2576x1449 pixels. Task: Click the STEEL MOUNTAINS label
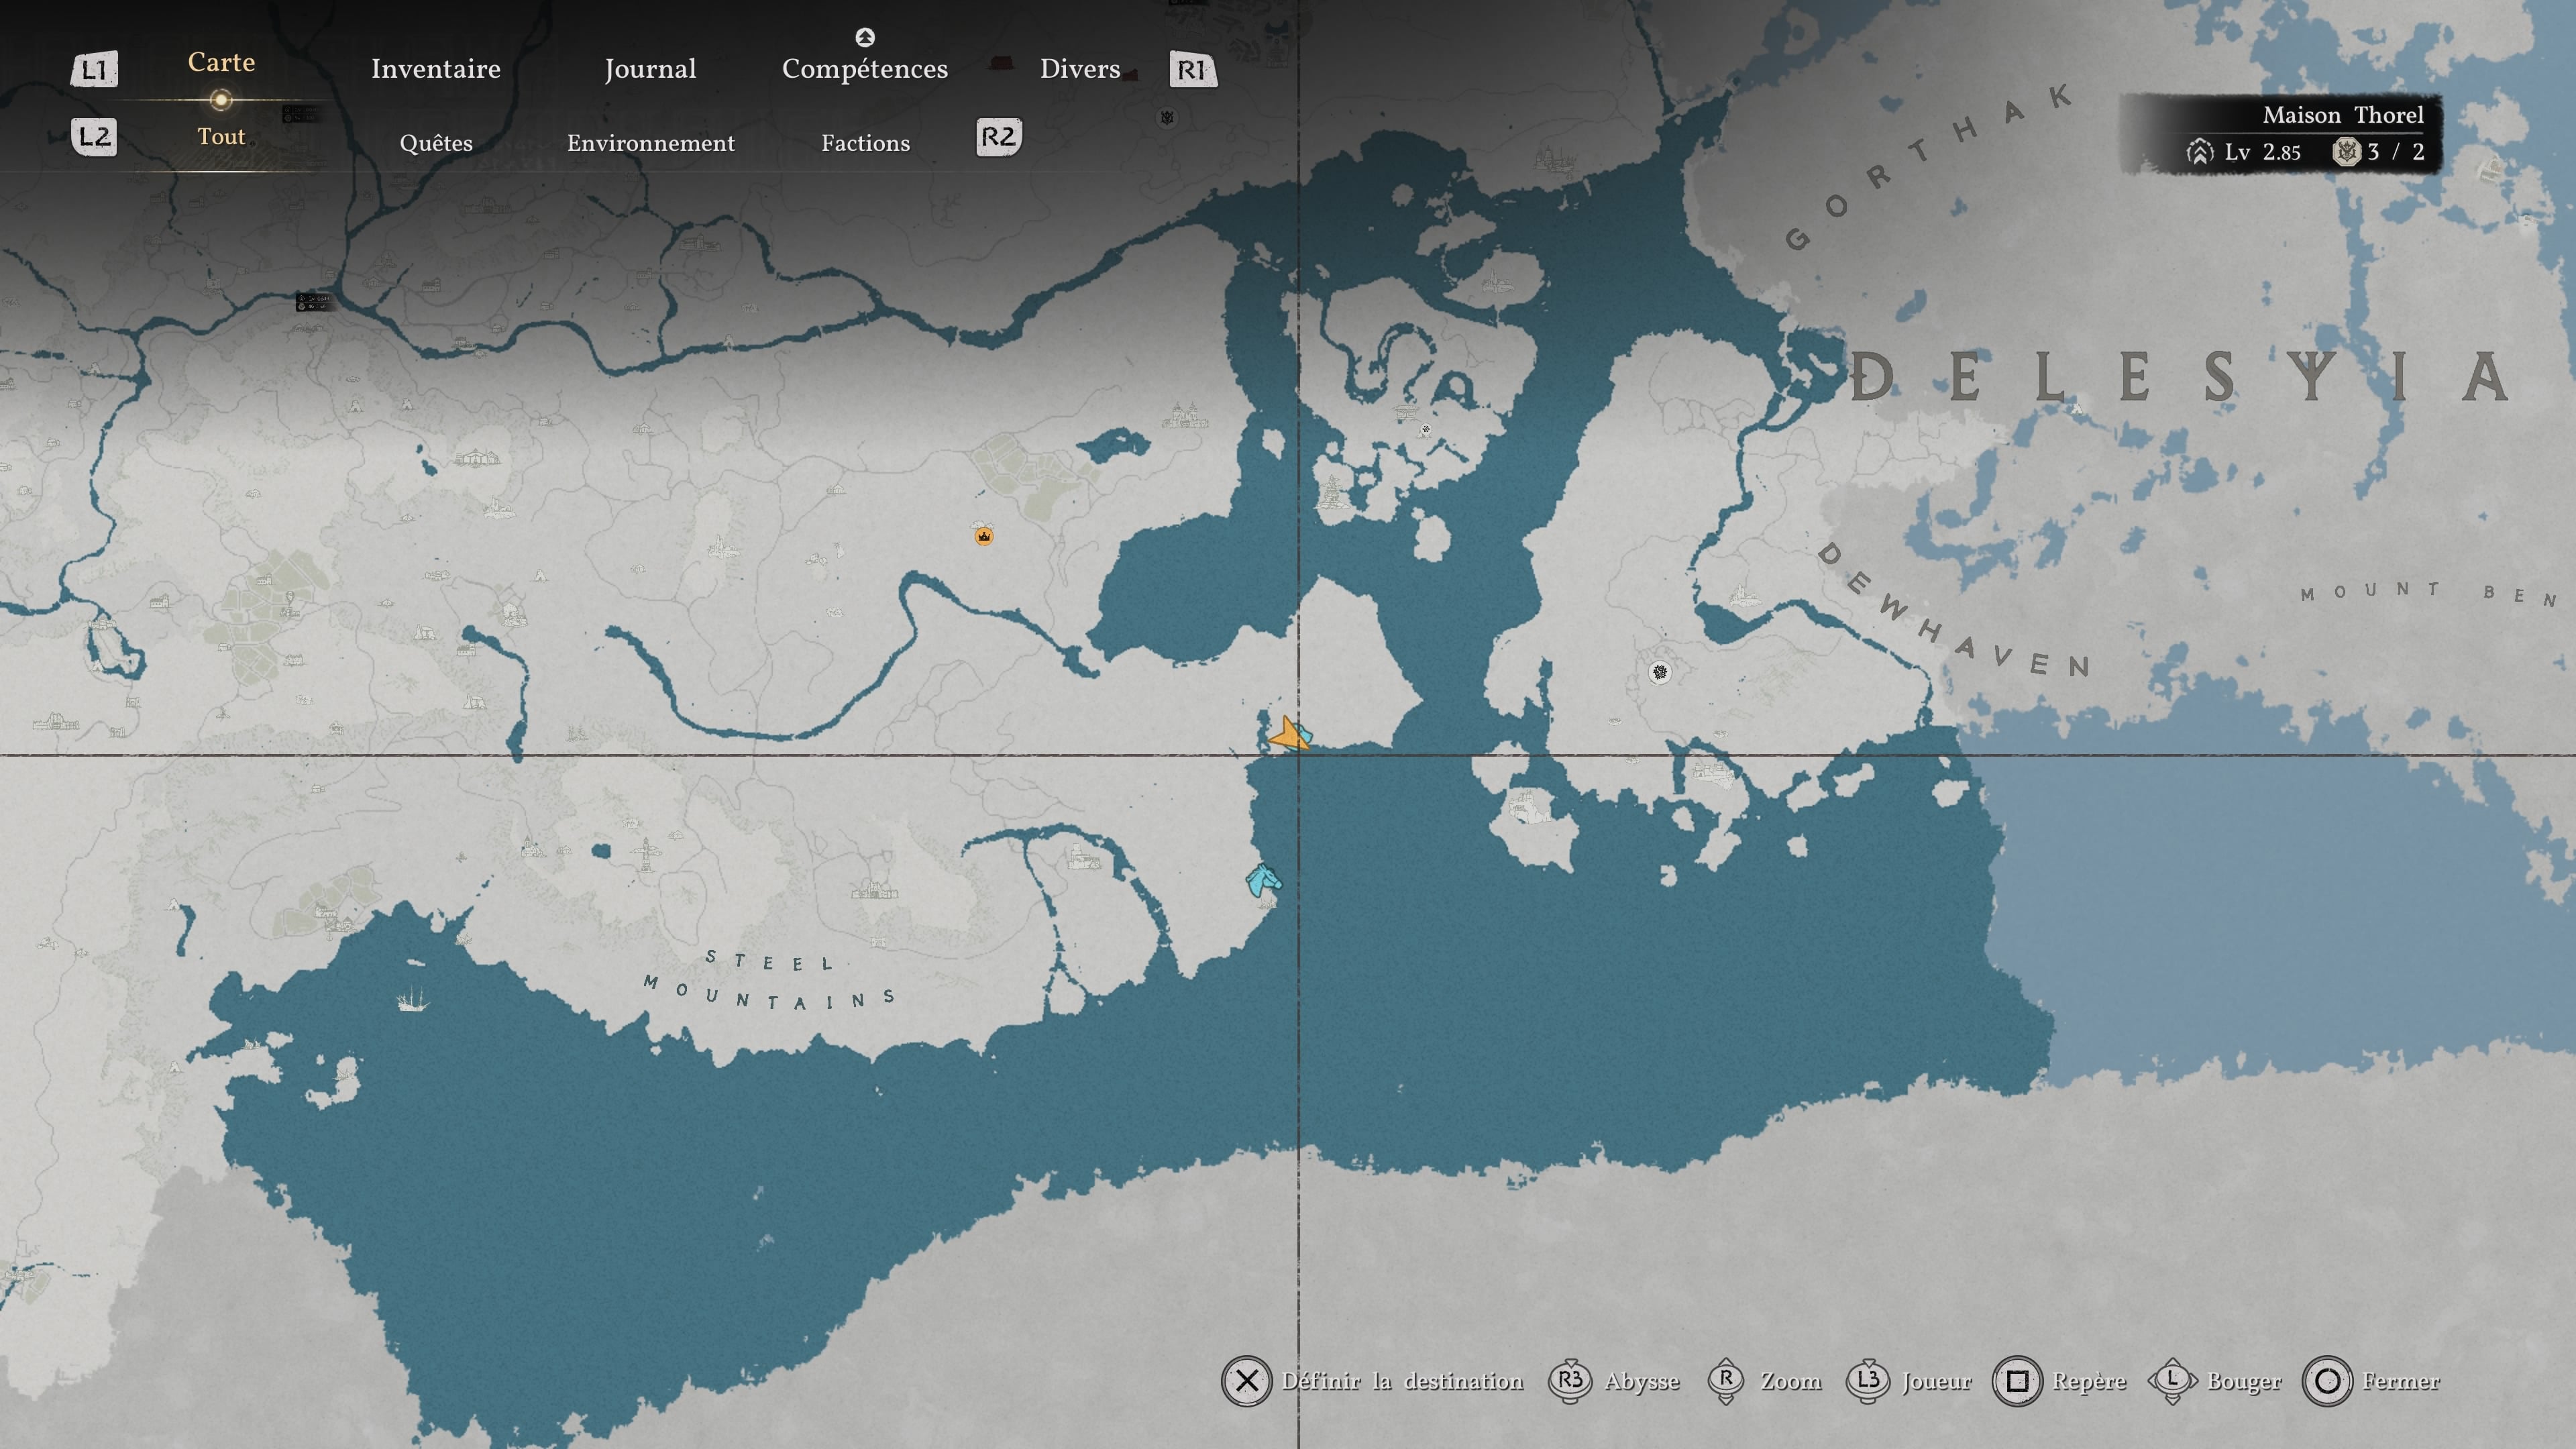tap(769, 979)
